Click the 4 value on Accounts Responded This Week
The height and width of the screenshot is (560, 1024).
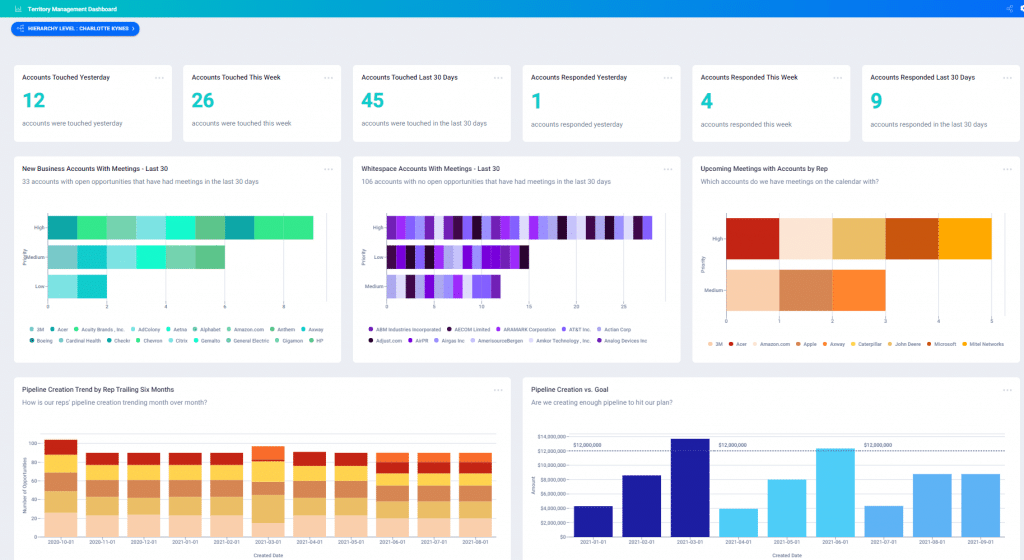(x=707, y=101)
